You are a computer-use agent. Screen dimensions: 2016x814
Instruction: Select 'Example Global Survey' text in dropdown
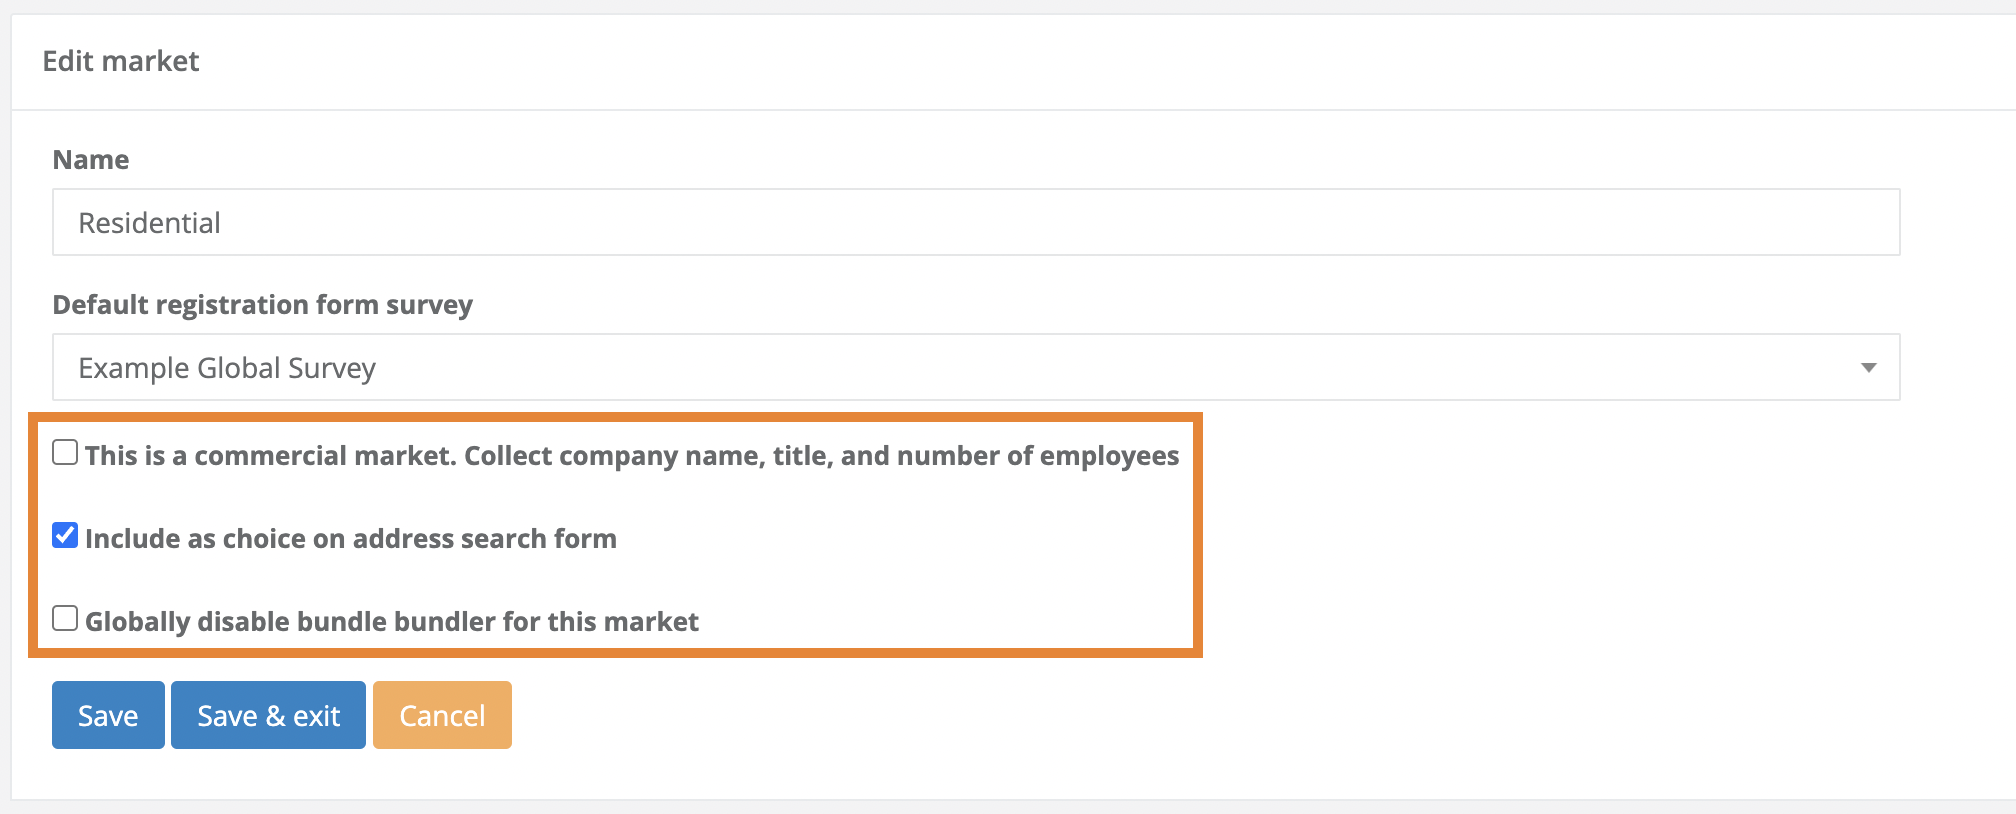click(226, 367)
